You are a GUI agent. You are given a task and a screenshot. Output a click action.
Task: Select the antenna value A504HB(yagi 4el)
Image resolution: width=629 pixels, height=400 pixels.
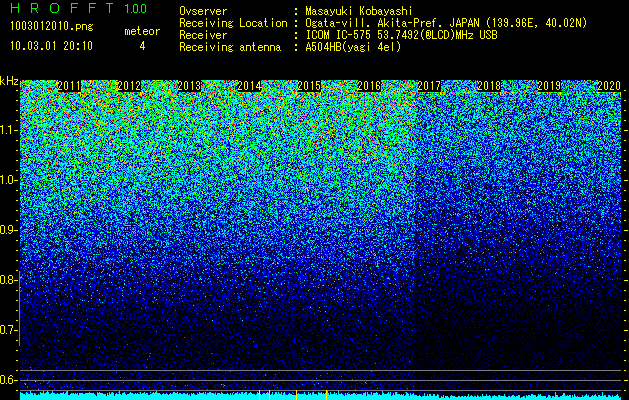pos(353,47)
